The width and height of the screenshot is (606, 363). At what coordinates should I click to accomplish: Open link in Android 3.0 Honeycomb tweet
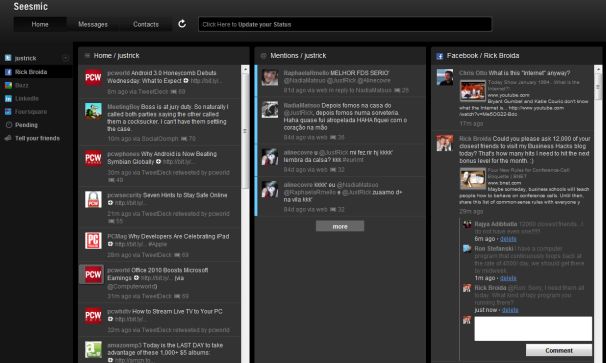click(206, 81)
